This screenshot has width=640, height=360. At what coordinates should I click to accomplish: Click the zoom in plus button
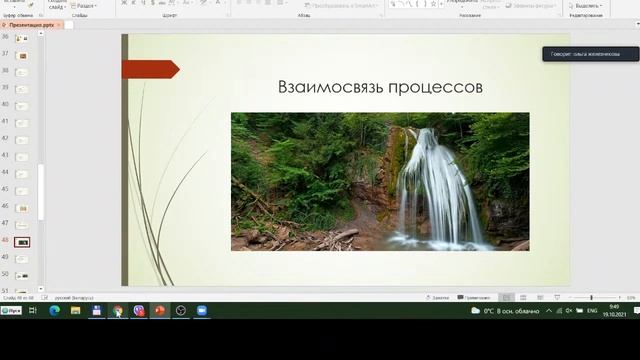[x=620, y=298]
